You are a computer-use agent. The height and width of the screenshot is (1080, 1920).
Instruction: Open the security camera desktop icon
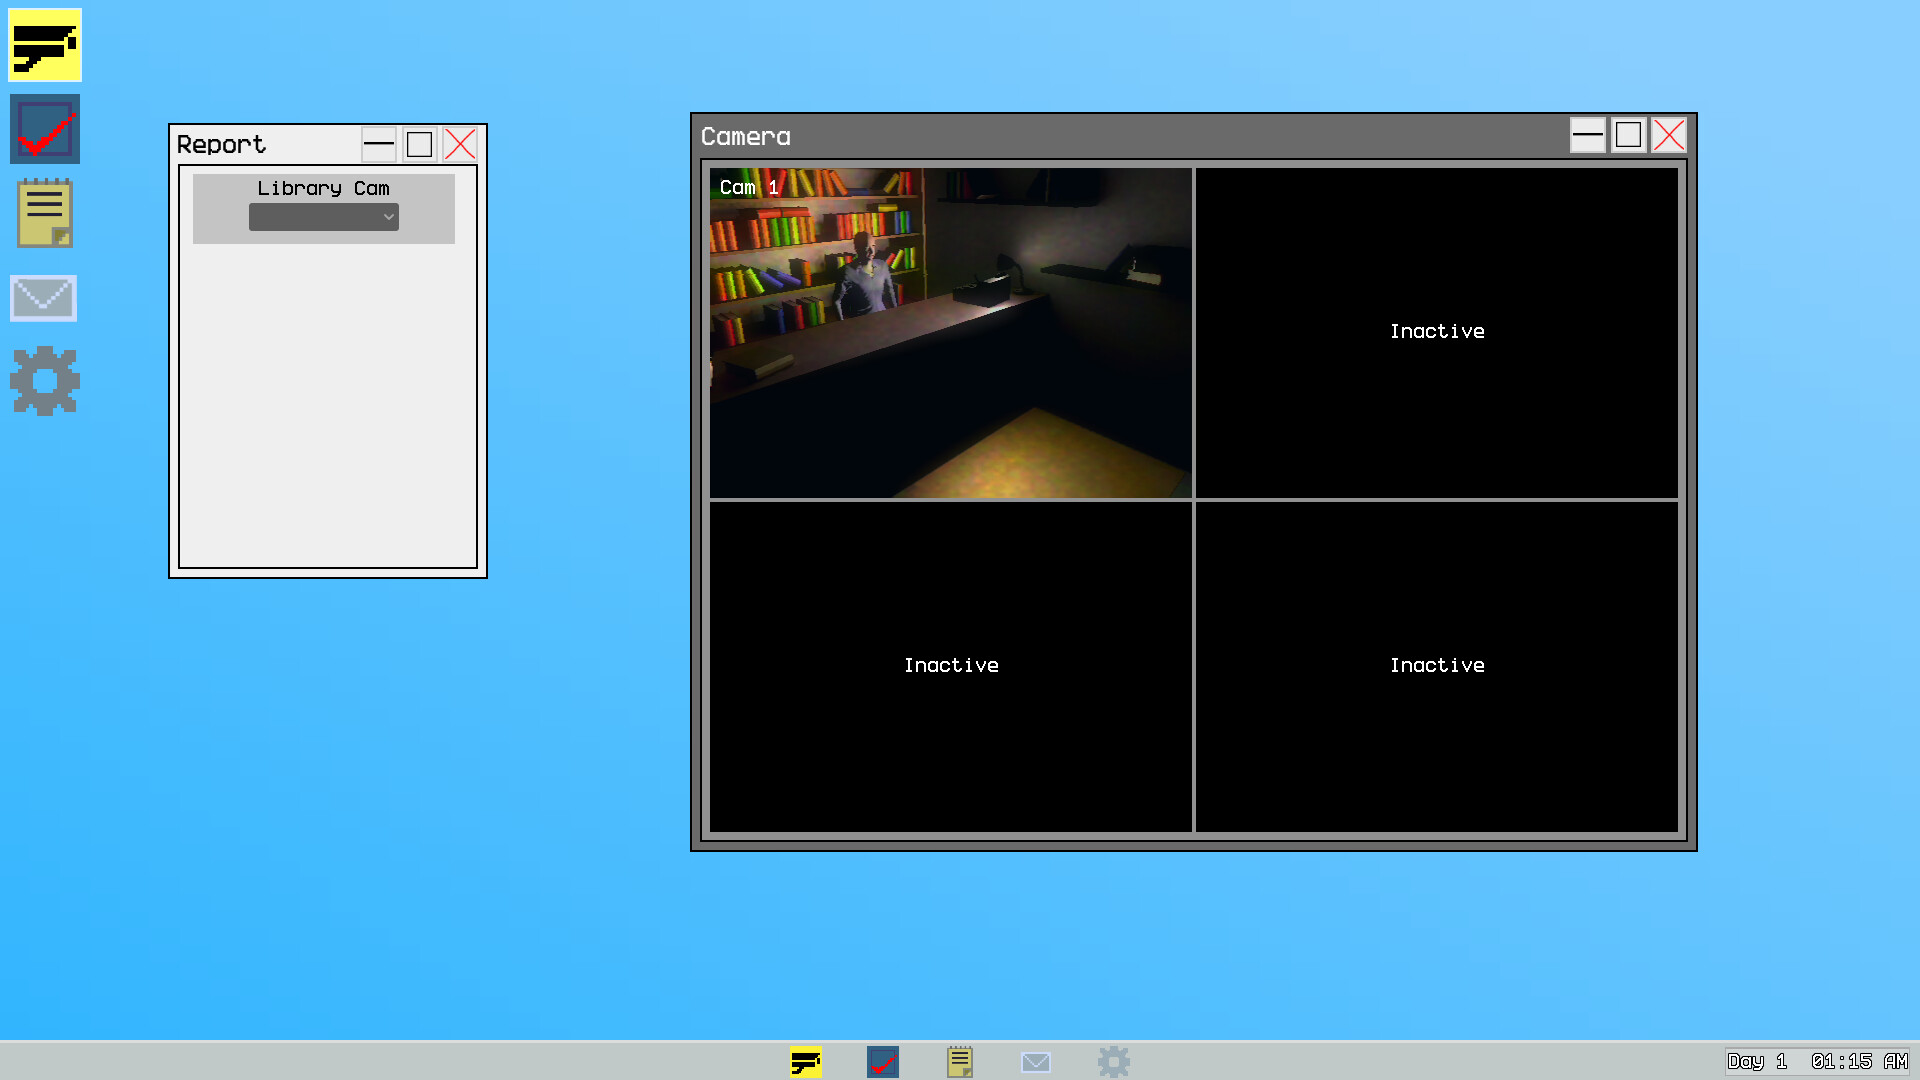tap(45, 46)
